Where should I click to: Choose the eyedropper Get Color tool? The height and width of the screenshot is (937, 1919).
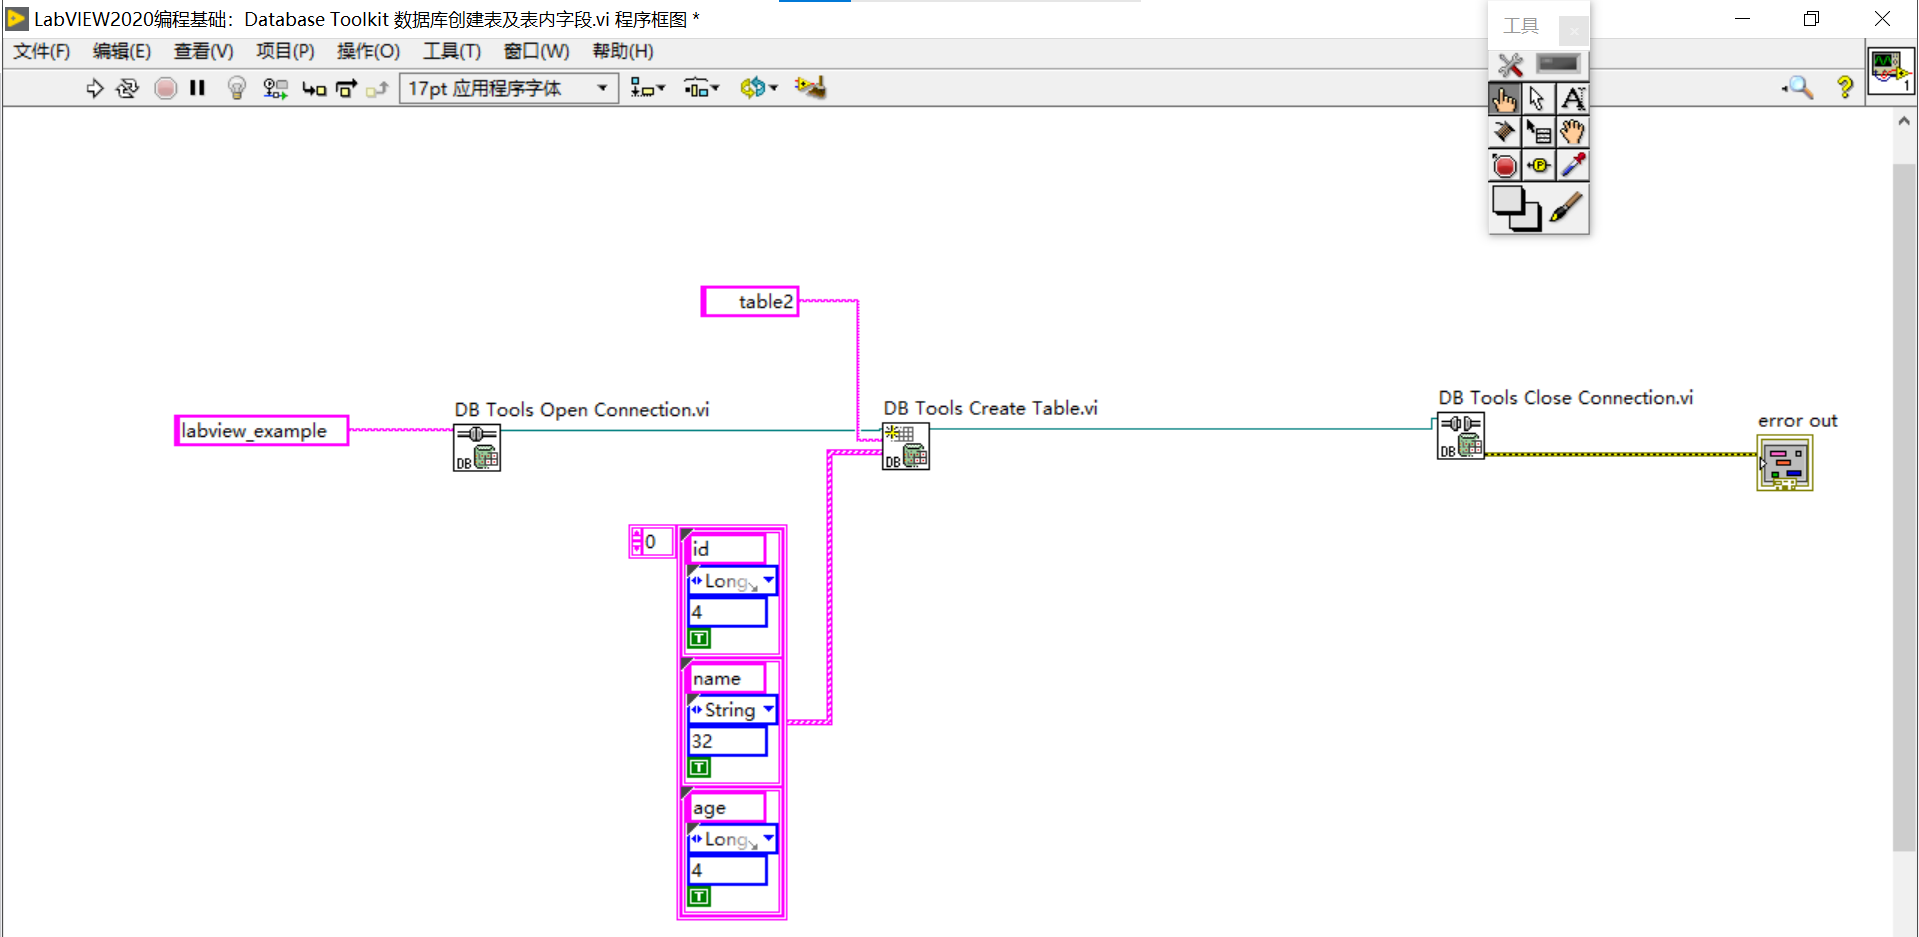1572,165
